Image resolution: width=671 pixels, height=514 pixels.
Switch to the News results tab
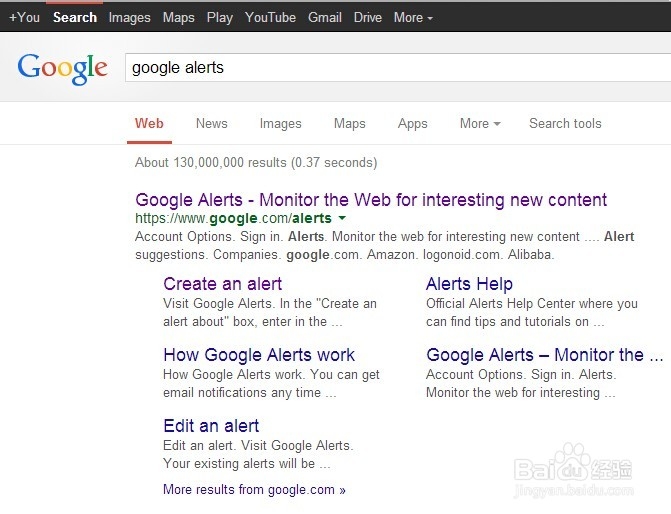[x=211, y=124]
